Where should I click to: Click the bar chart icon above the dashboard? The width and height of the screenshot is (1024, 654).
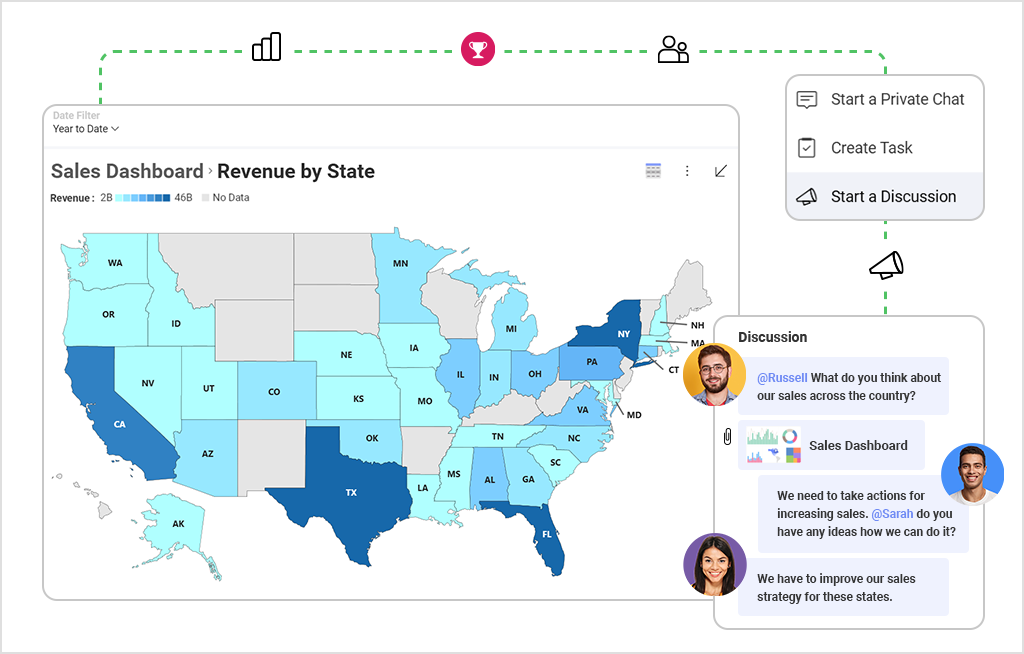(266, 46)
